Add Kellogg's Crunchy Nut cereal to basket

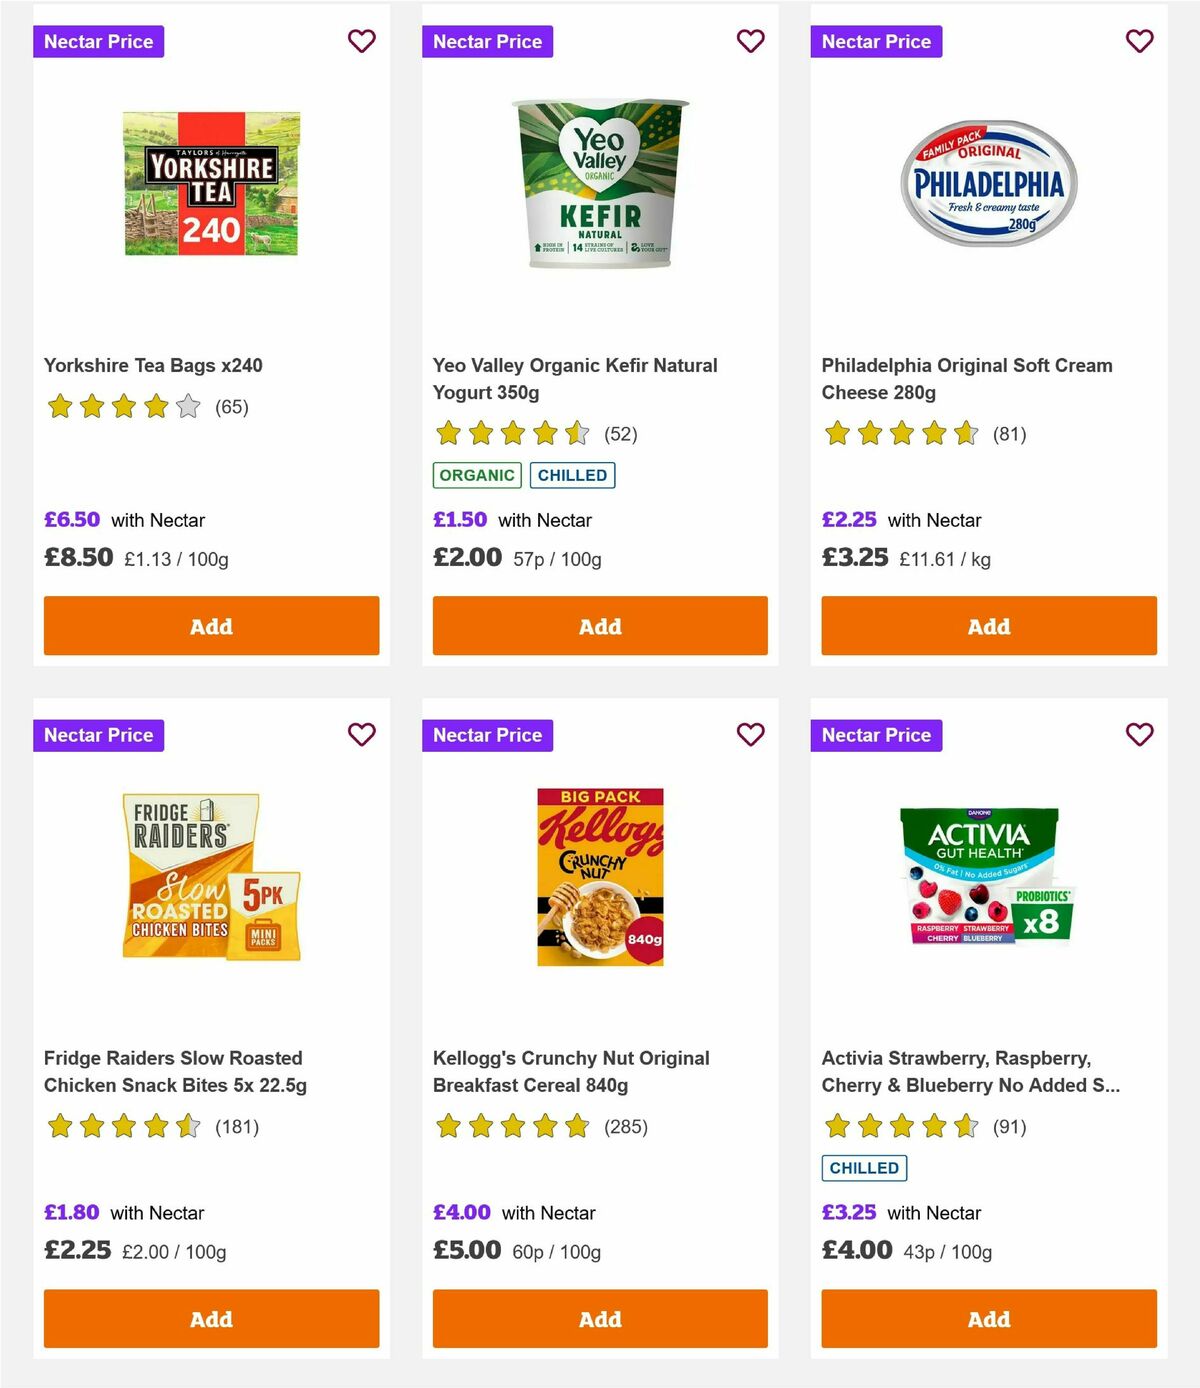point(599,1319)
